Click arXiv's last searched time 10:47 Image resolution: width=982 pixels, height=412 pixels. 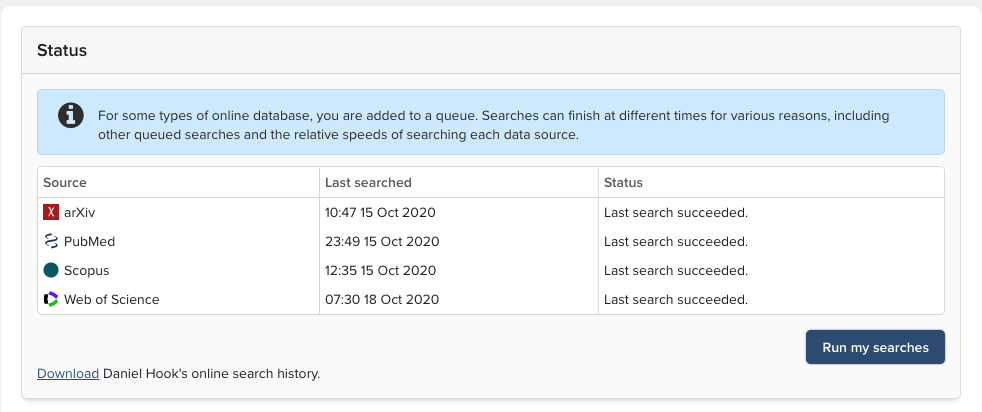[x=380, y=213]
